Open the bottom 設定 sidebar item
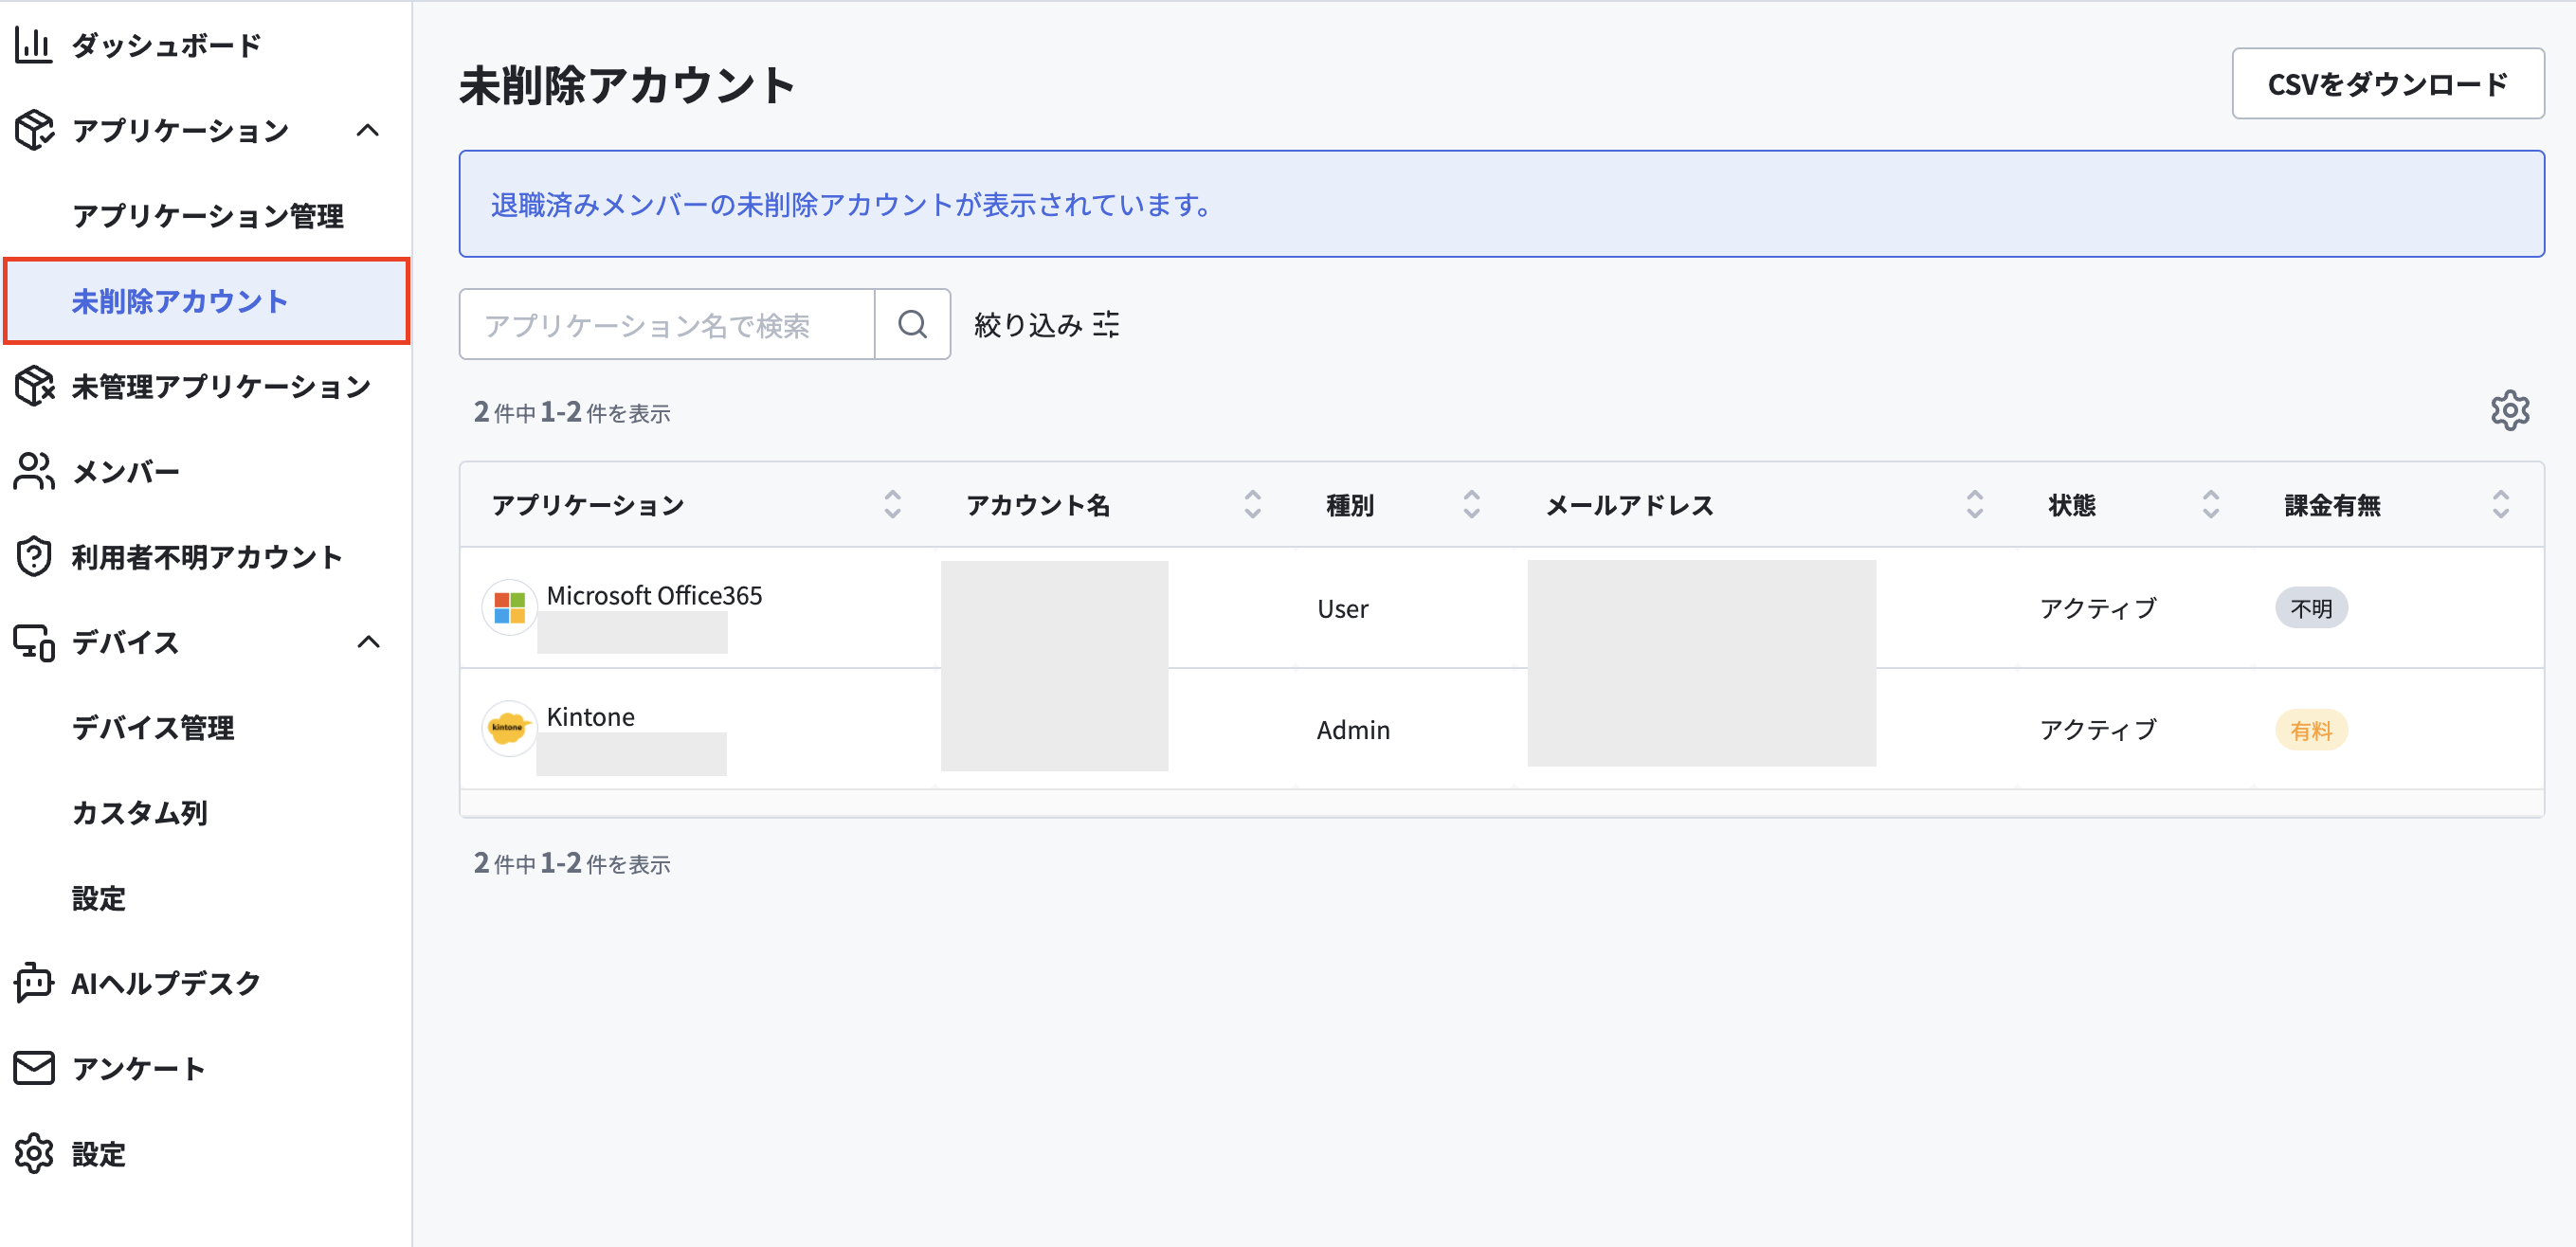This screenshot has height=1247, width=2576. (x=99, y=1154)
